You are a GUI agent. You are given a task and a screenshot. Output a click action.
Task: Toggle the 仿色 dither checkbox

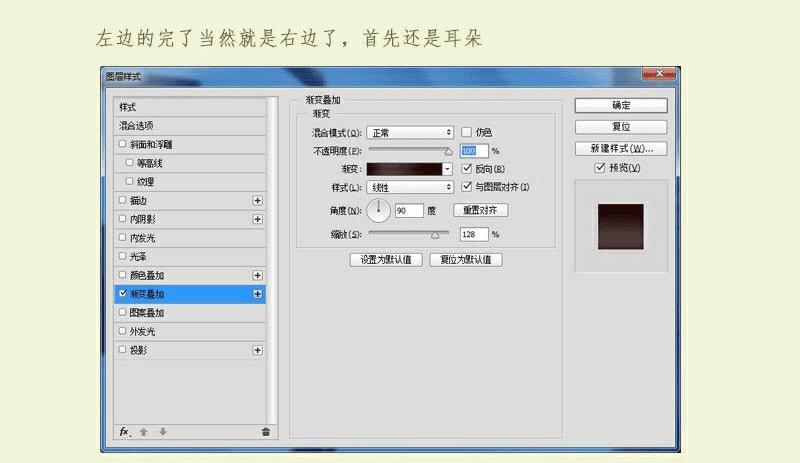466,132
